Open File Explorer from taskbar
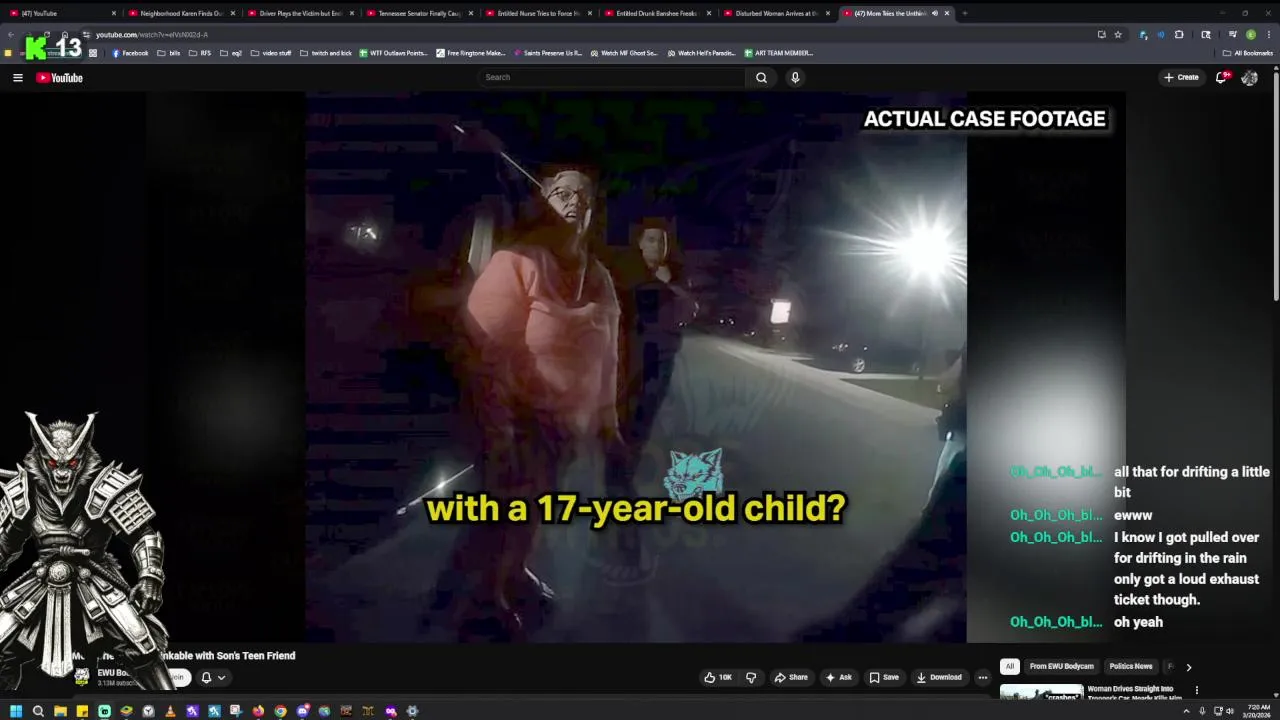1280x720 pixels. (x=60, y=711)
